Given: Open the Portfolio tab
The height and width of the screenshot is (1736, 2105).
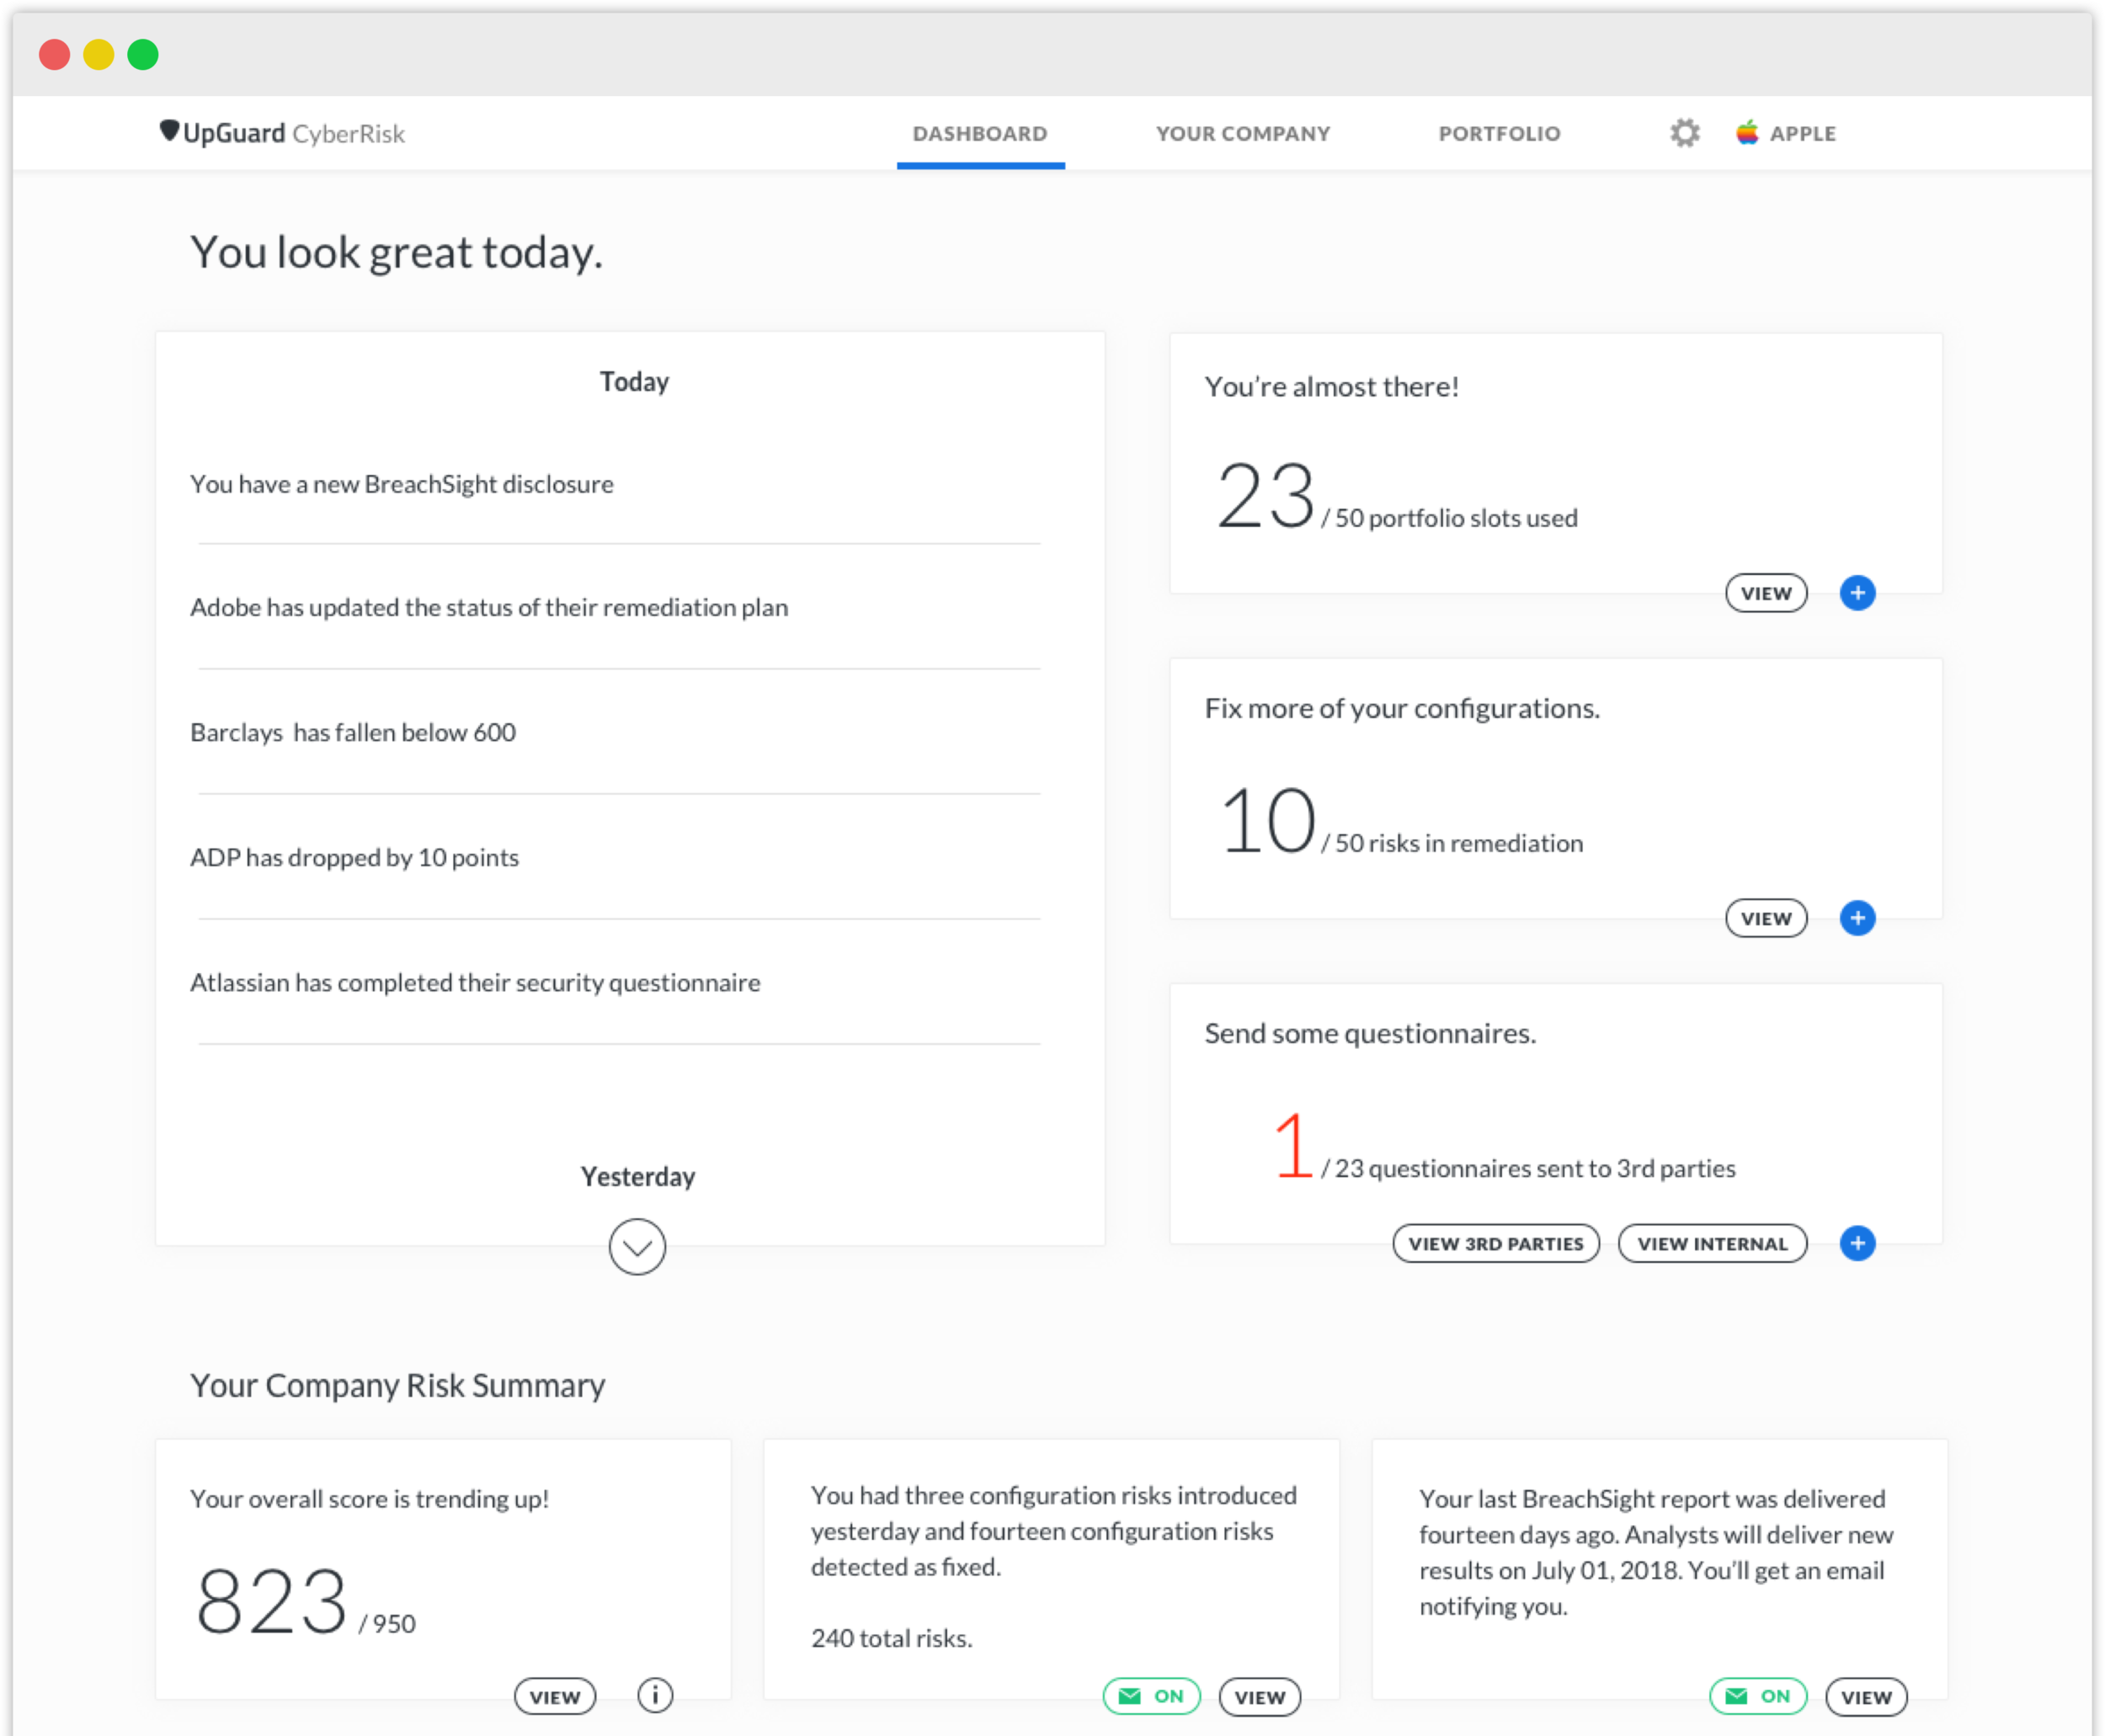Looking at the screenshot, I should point(1499,133).
